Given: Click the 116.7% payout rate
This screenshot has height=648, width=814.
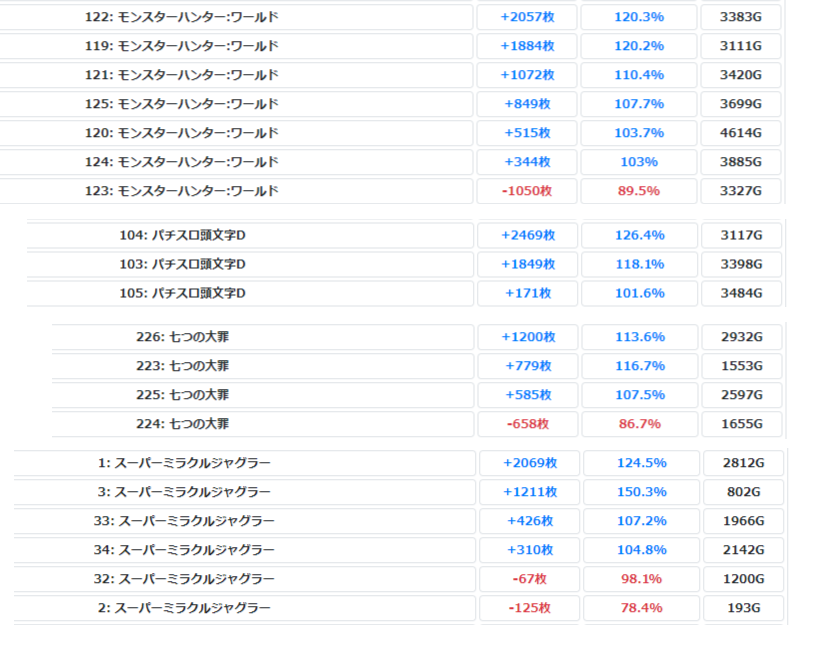Looking at the screenshot, I should 640,367.
